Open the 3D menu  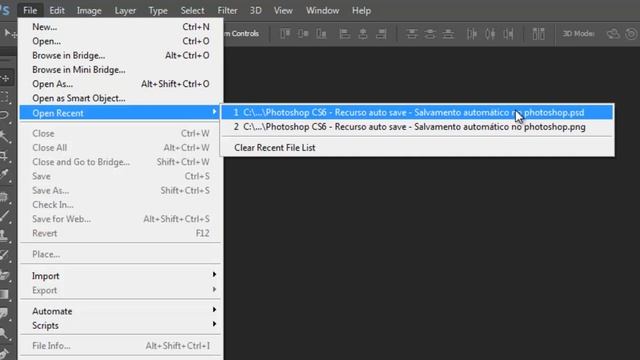(256, 11)
